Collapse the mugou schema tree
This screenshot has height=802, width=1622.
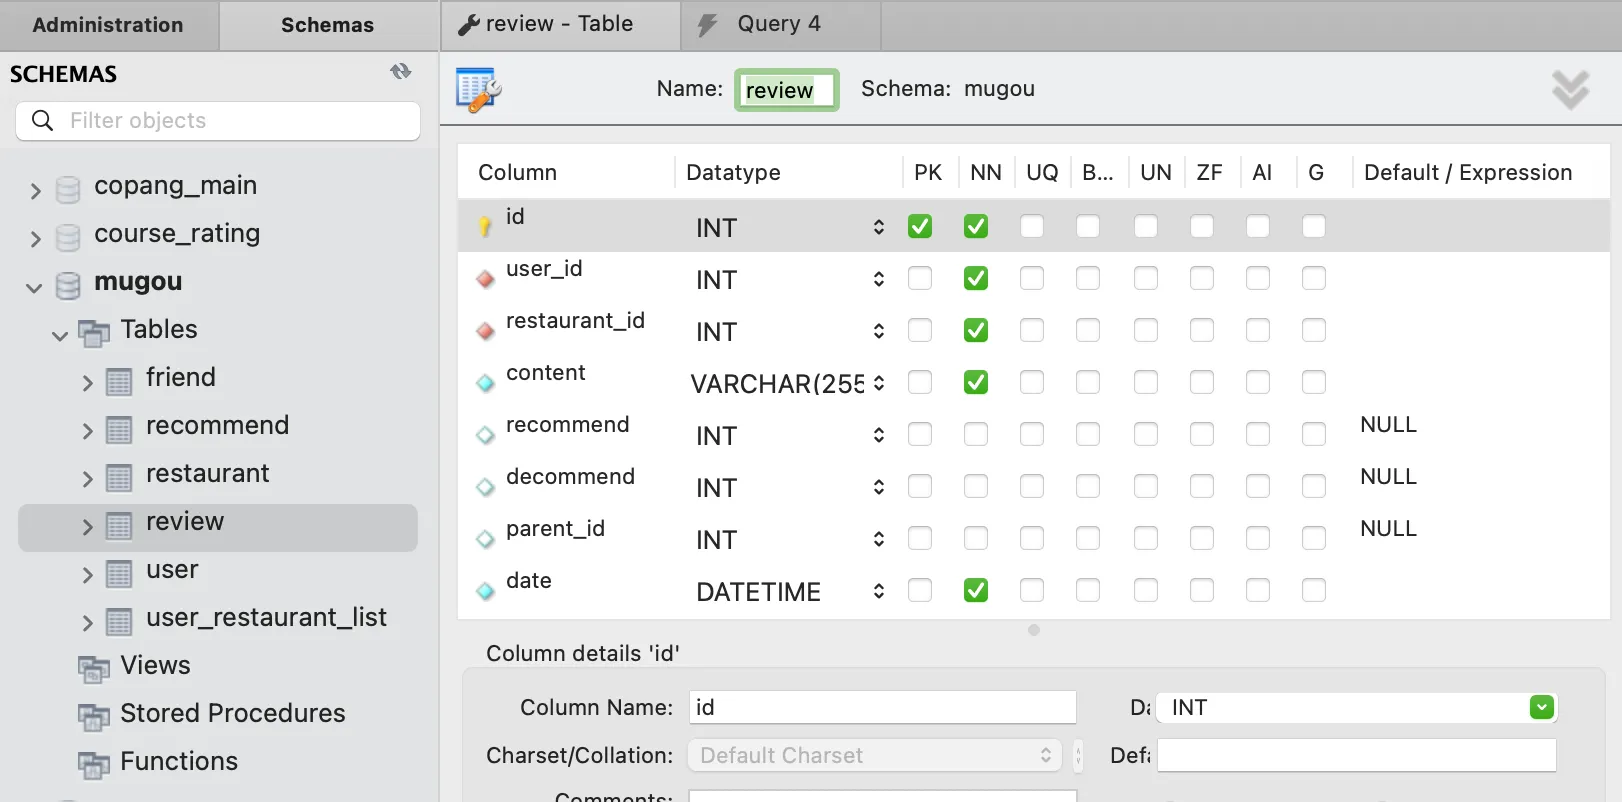pos(34,287)
